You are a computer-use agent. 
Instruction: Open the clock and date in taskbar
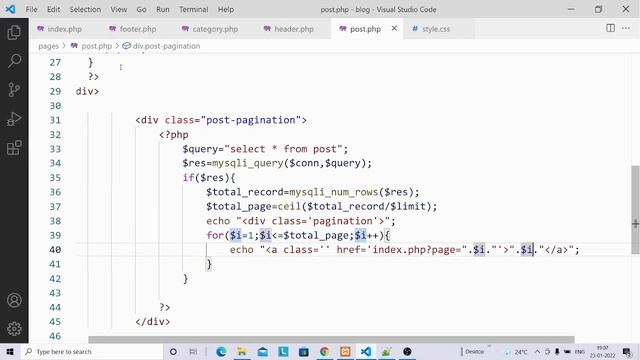tap(603, 351)
